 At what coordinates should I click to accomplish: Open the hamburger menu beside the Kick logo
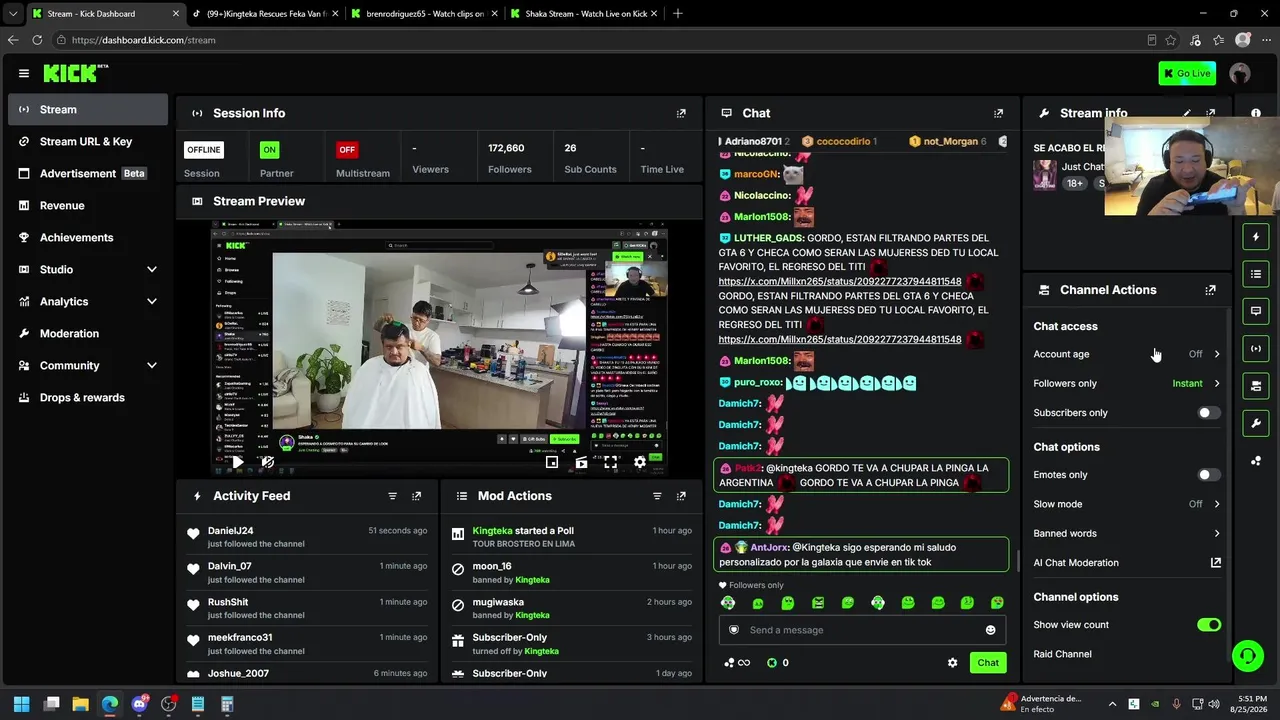pos(24,73)
